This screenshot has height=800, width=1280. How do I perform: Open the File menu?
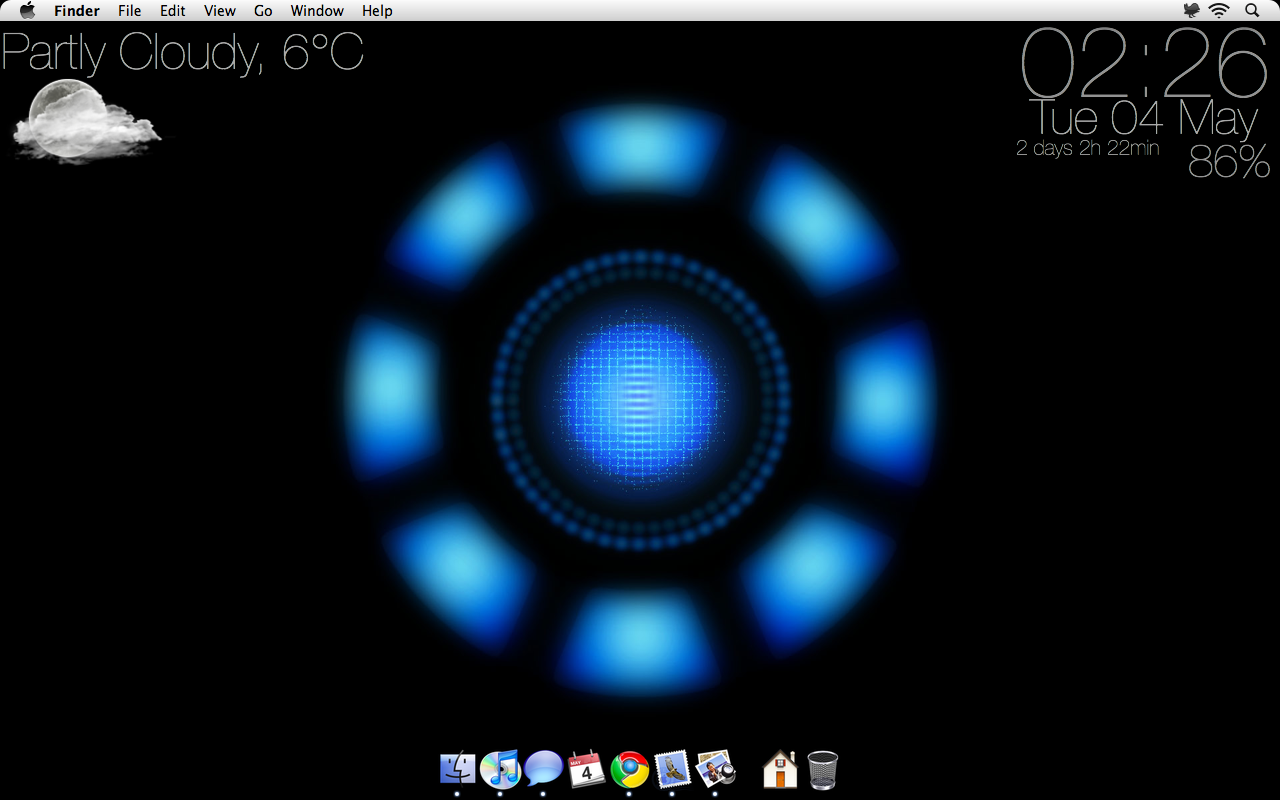click(129, 11)
